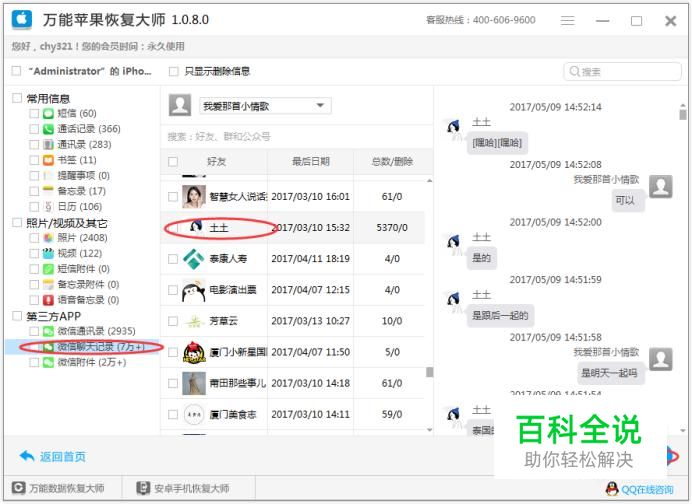This screenshot has width=692, height=504.
Task: Click the 日历 calendar icon
Action: pos(48,207)
